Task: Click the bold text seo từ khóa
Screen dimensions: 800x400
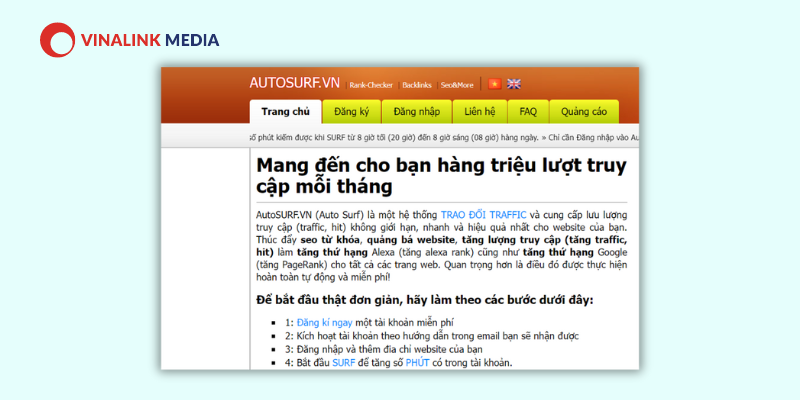Action: click(330, 240)
